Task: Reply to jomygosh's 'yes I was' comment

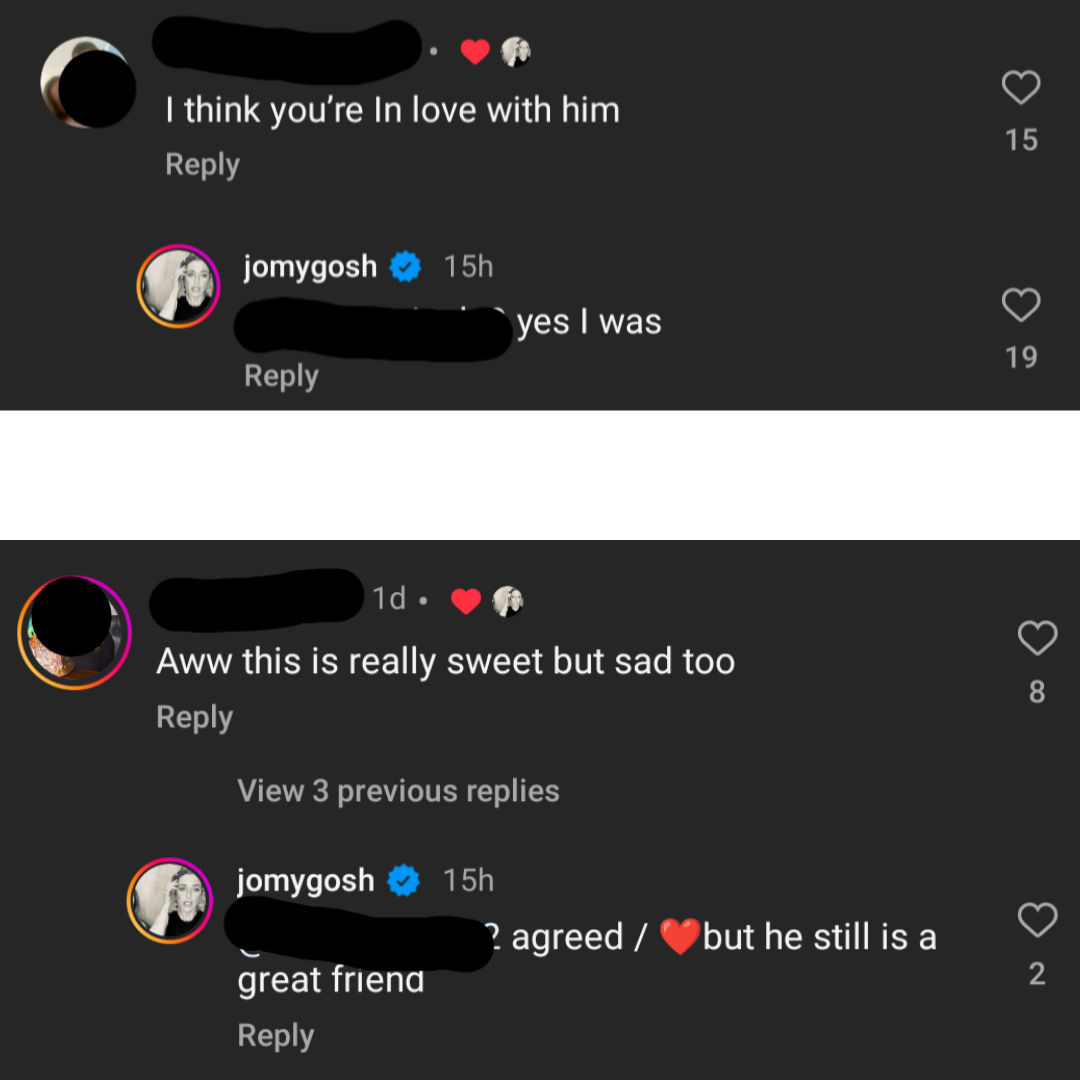Action: [x=281, y=377]
